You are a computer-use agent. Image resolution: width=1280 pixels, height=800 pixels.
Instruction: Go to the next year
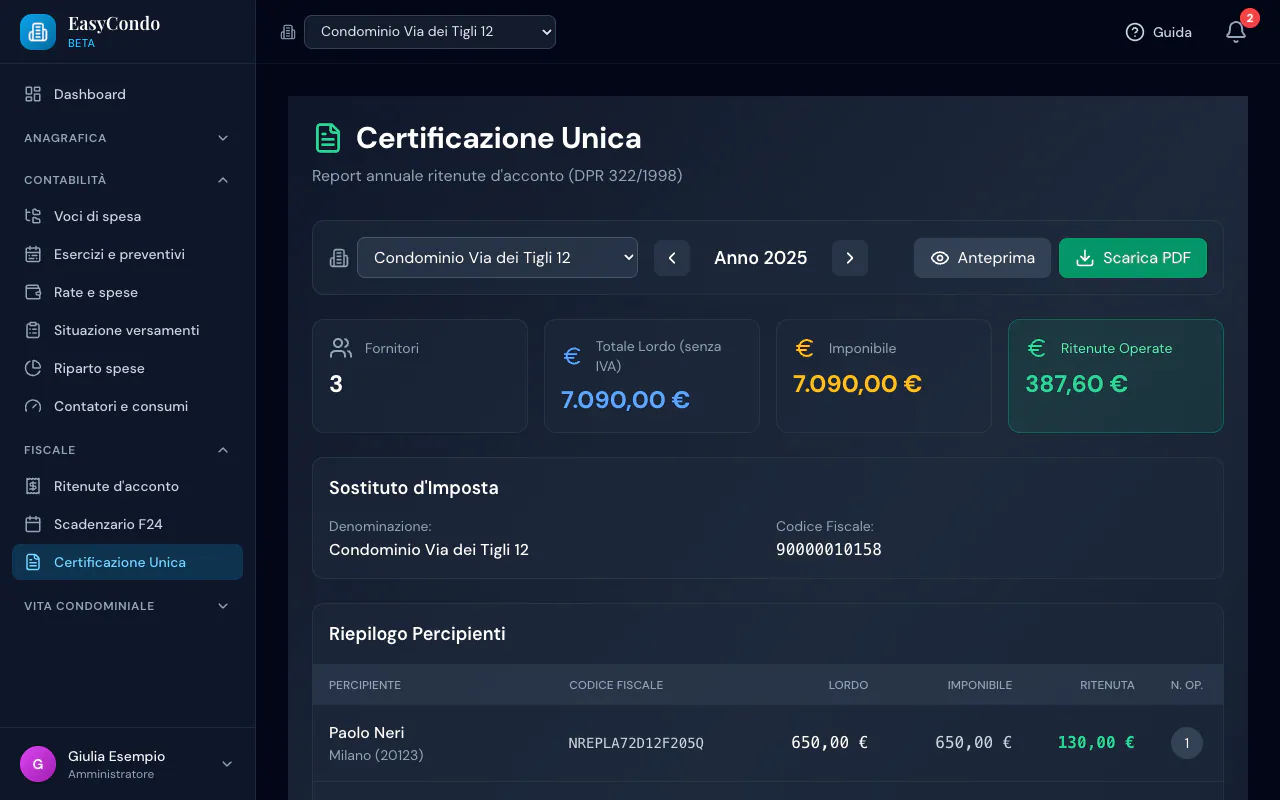click(x=850, y=258)
